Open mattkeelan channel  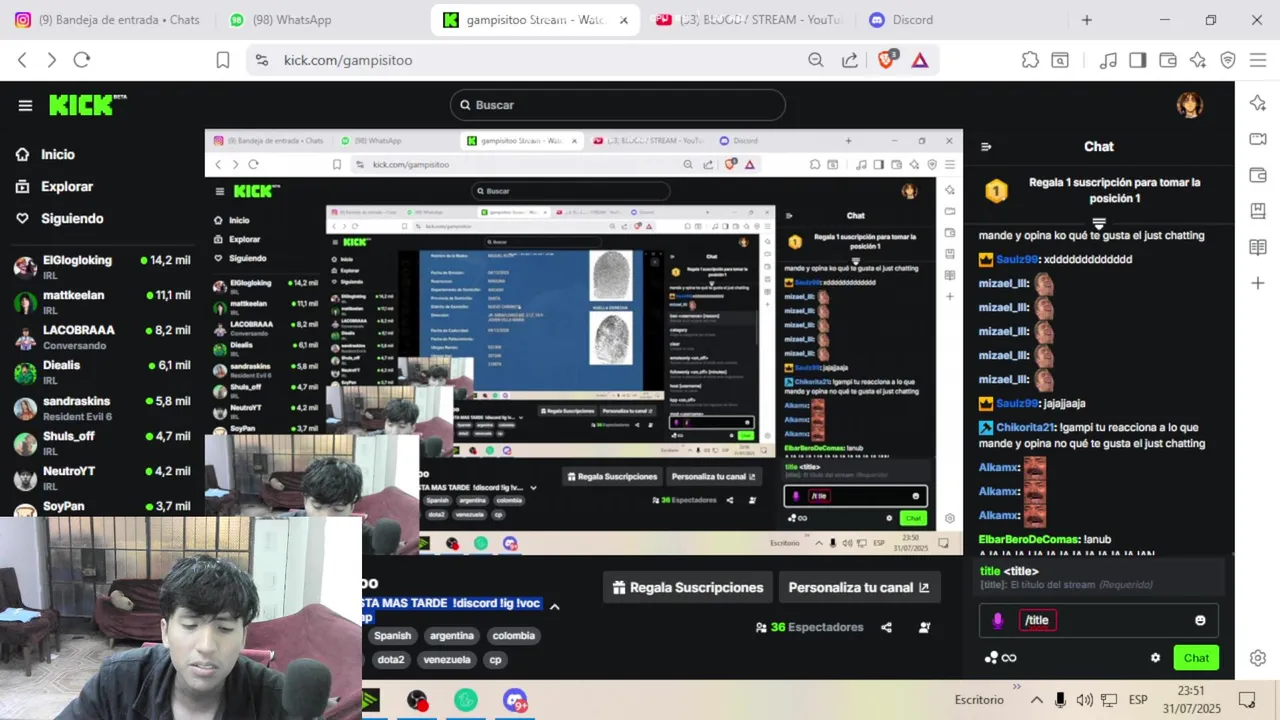102,301
